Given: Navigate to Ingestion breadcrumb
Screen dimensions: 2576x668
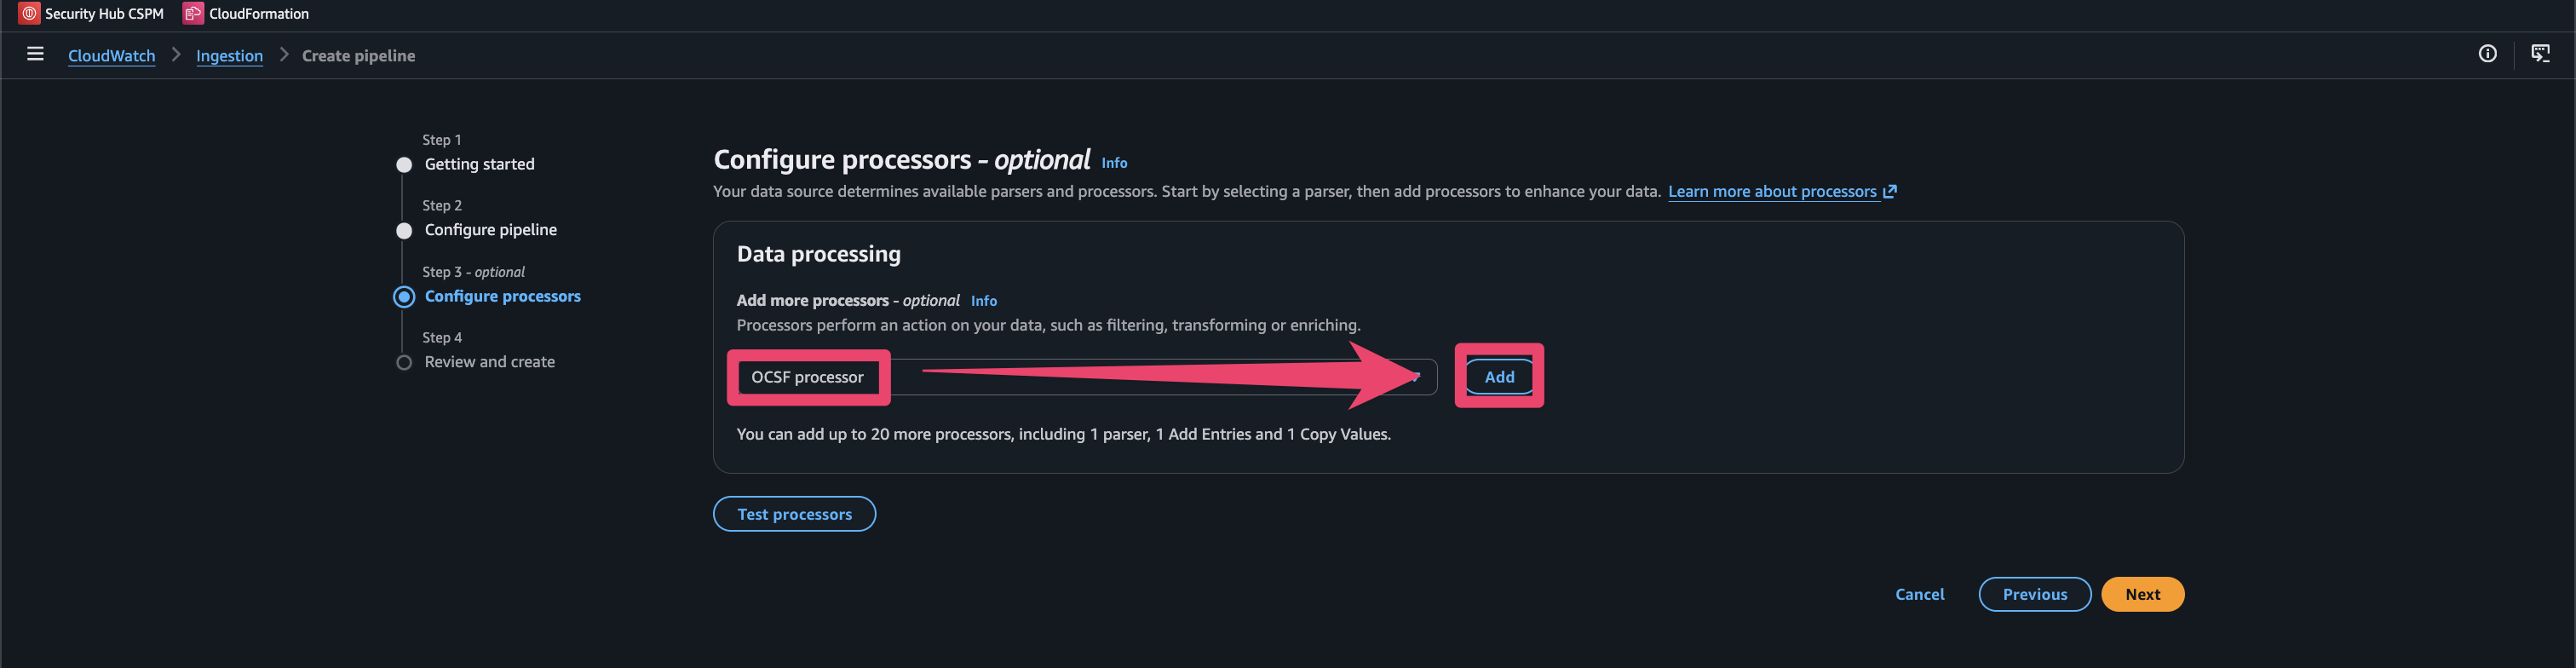Looking at the screenshot, I should pos(229,56).
